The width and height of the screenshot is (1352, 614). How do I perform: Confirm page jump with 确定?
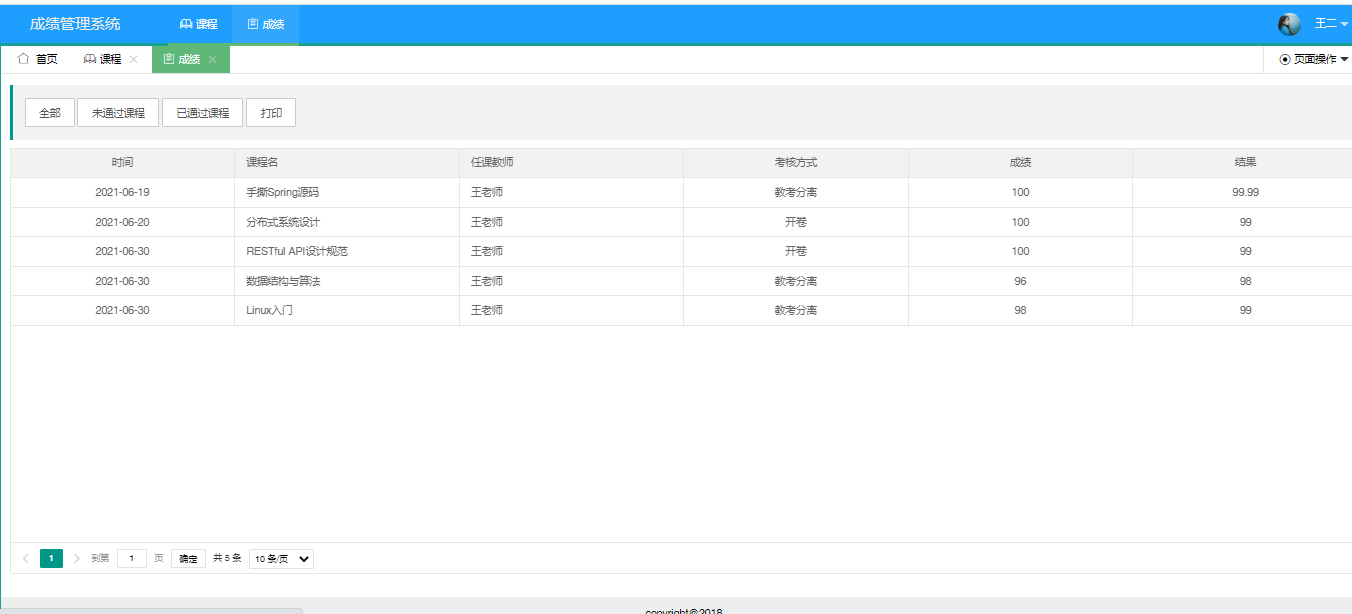188,559
